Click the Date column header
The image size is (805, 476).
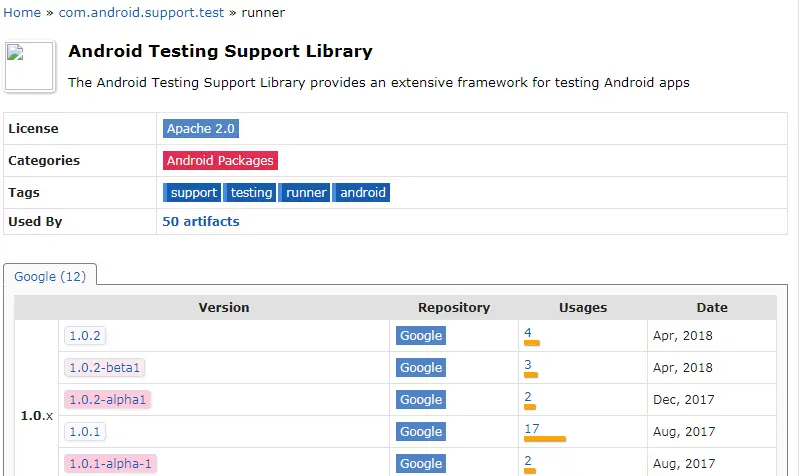[x=712, y=308]
